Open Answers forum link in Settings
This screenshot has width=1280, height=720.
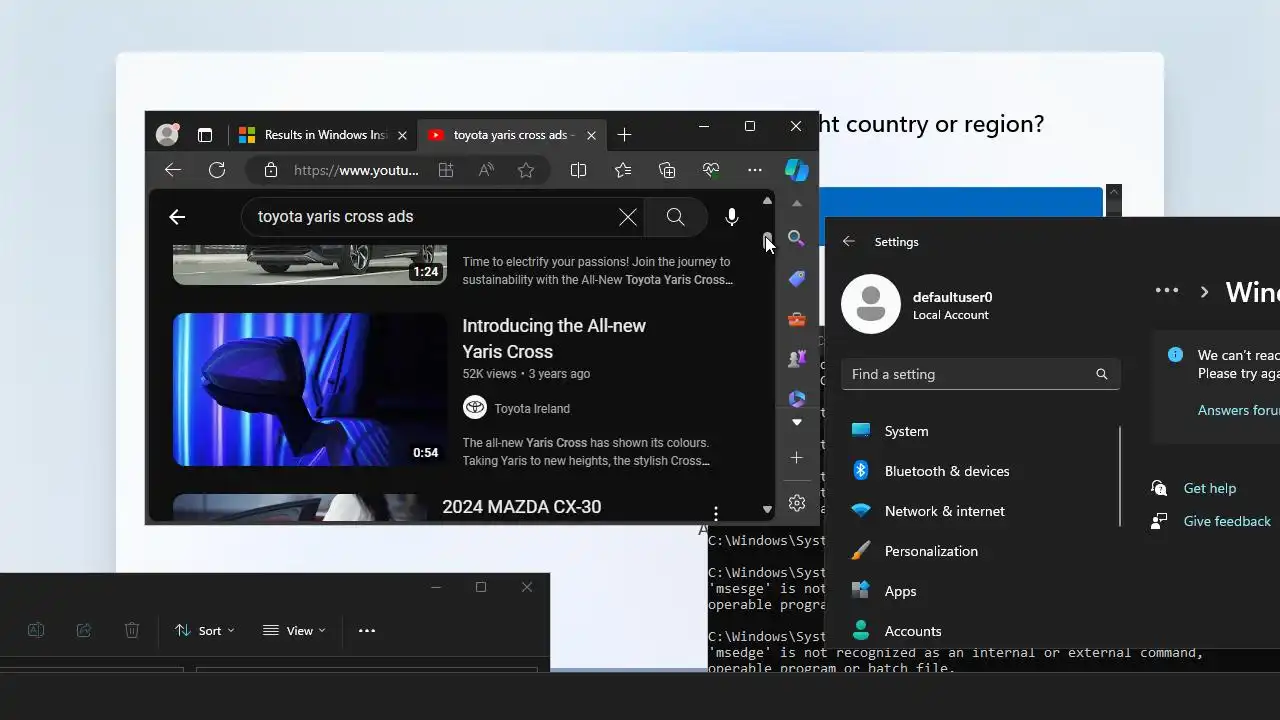coord(1238,410)
